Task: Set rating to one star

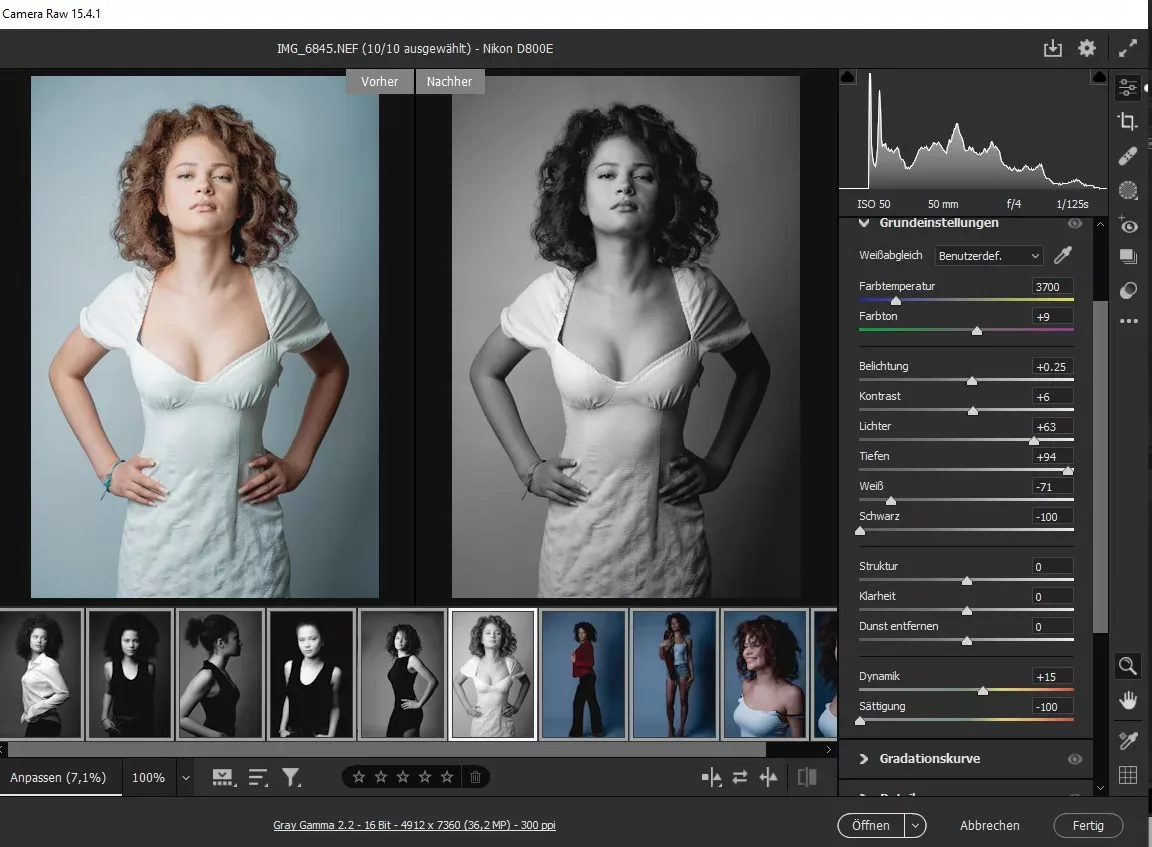Action: click(x=359, y=776)
